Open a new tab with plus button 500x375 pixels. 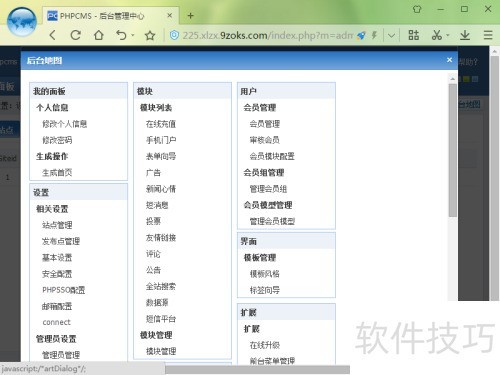[x=190, y=16]
